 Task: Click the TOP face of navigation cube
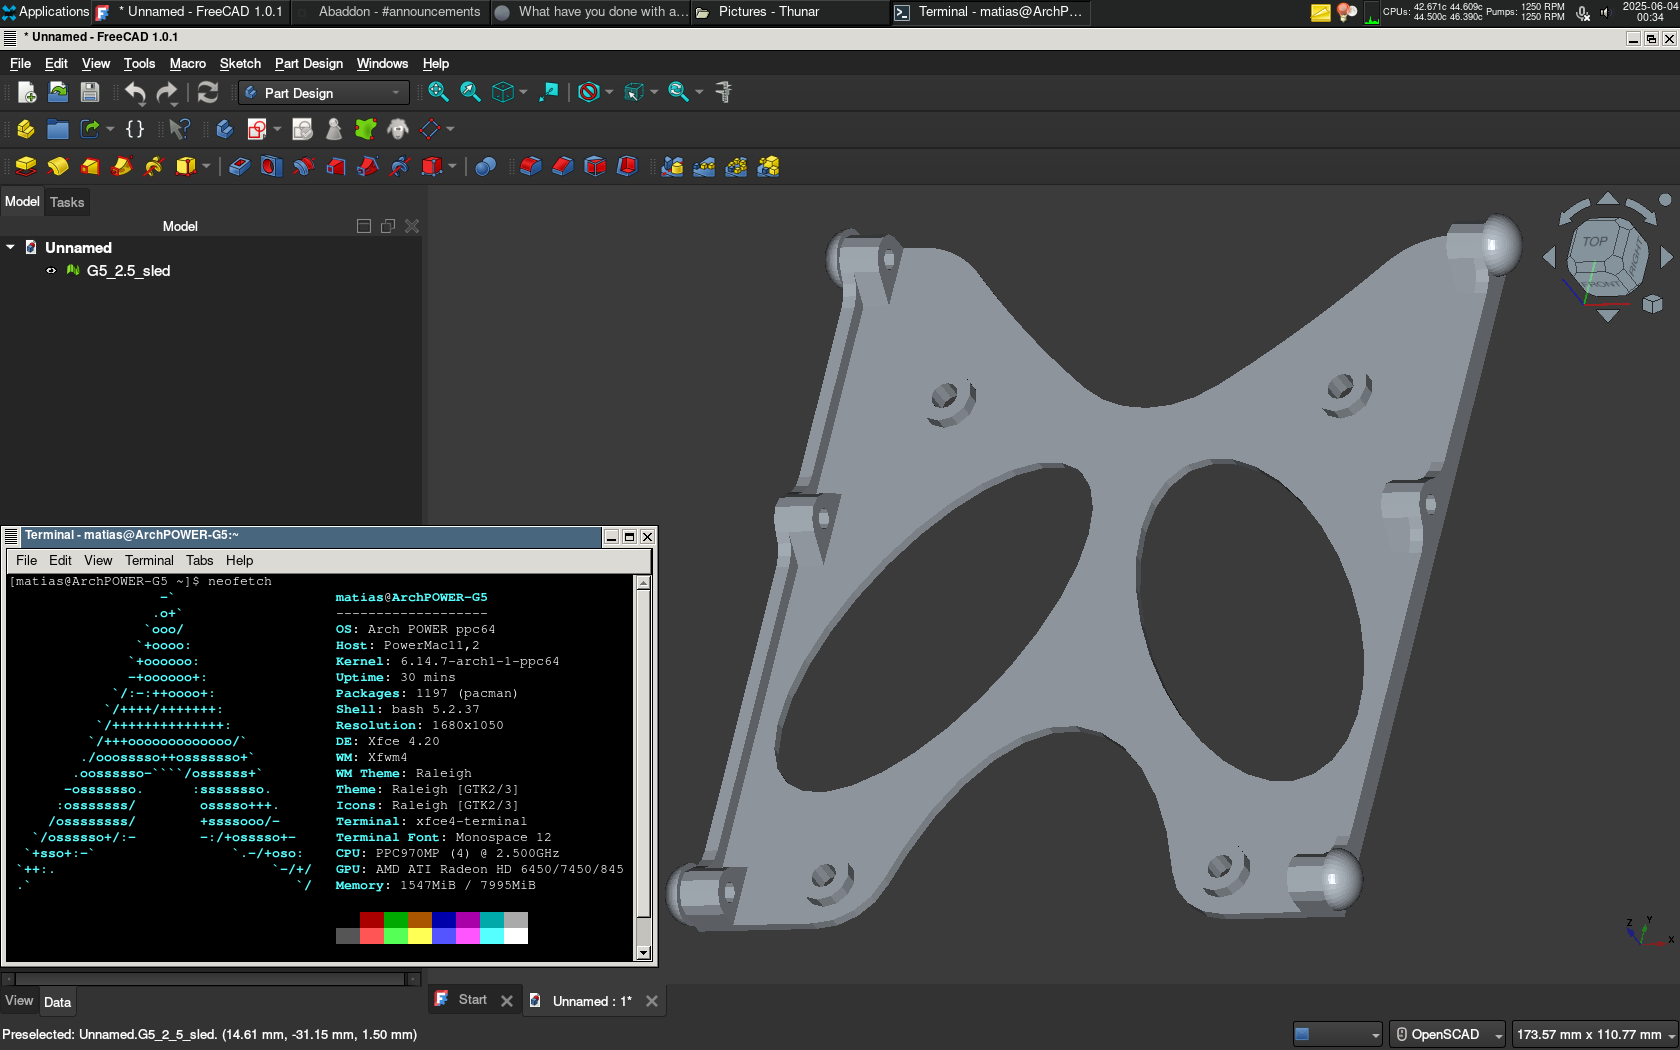[1594, 242]
